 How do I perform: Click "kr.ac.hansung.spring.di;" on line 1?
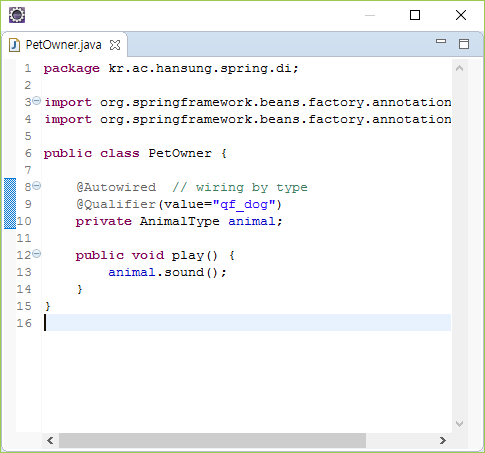click(203, 68)
